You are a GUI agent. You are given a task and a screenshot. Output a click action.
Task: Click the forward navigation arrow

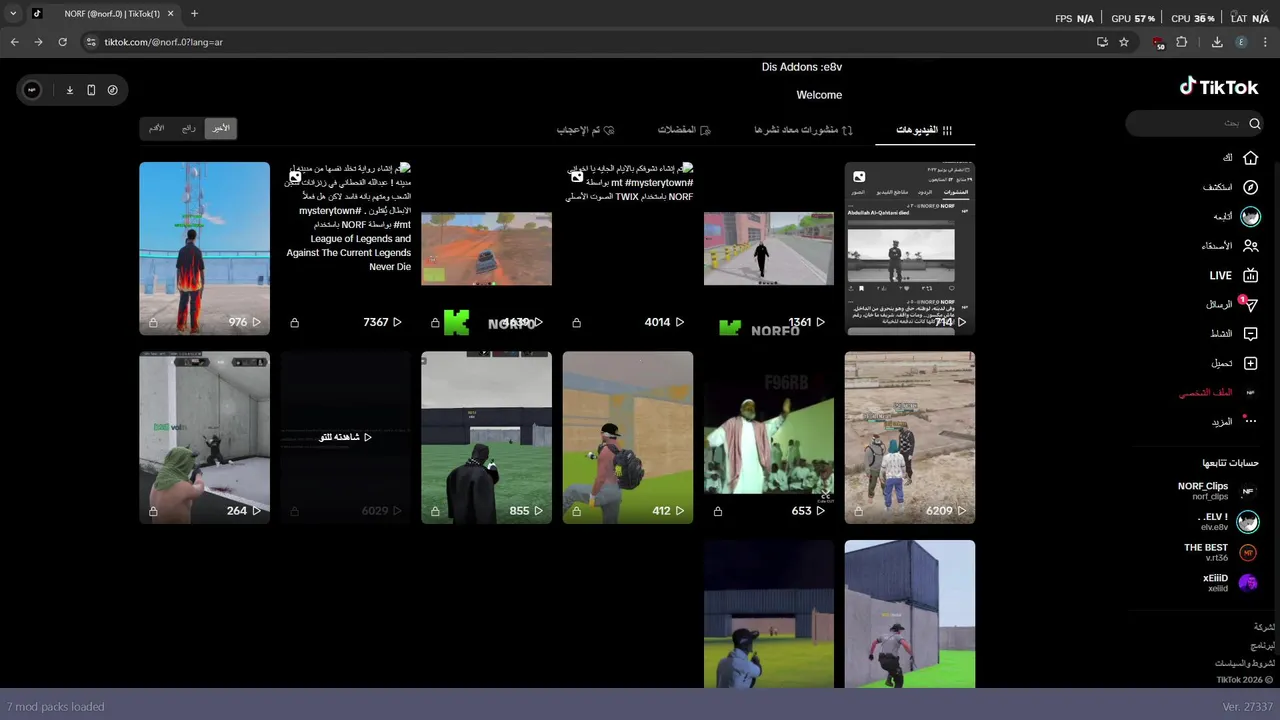coord(38,42)
